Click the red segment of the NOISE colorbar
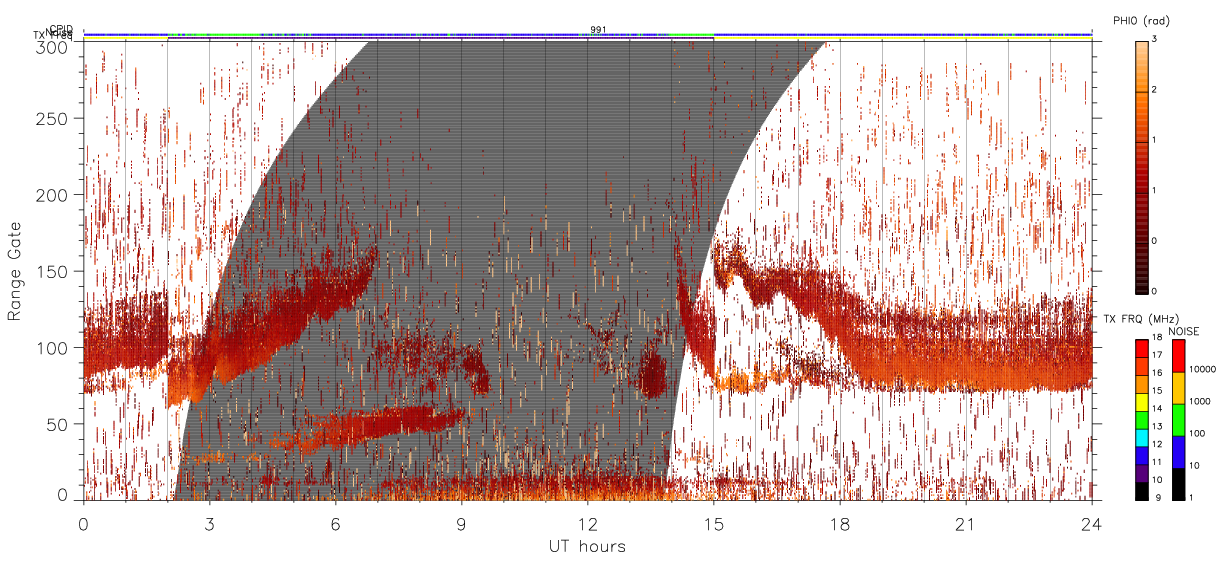 coord(1179,356)
